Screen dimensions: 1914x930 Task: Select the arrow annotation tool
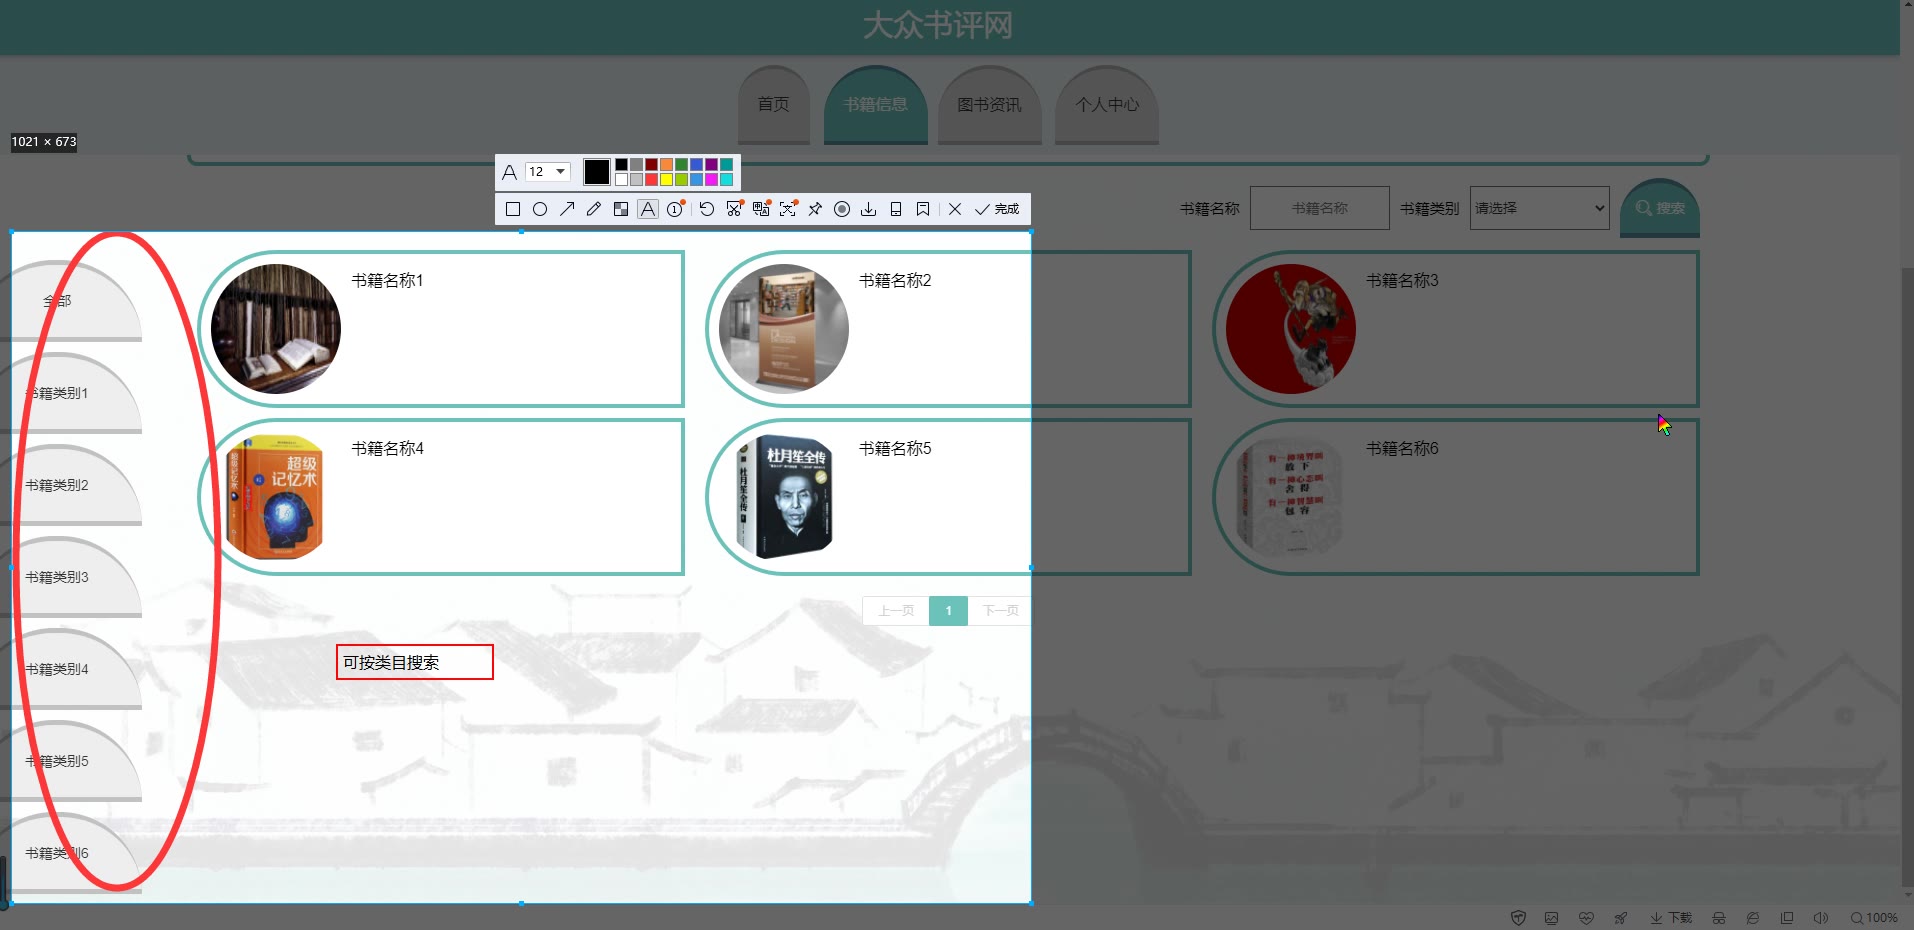[567, 209]
